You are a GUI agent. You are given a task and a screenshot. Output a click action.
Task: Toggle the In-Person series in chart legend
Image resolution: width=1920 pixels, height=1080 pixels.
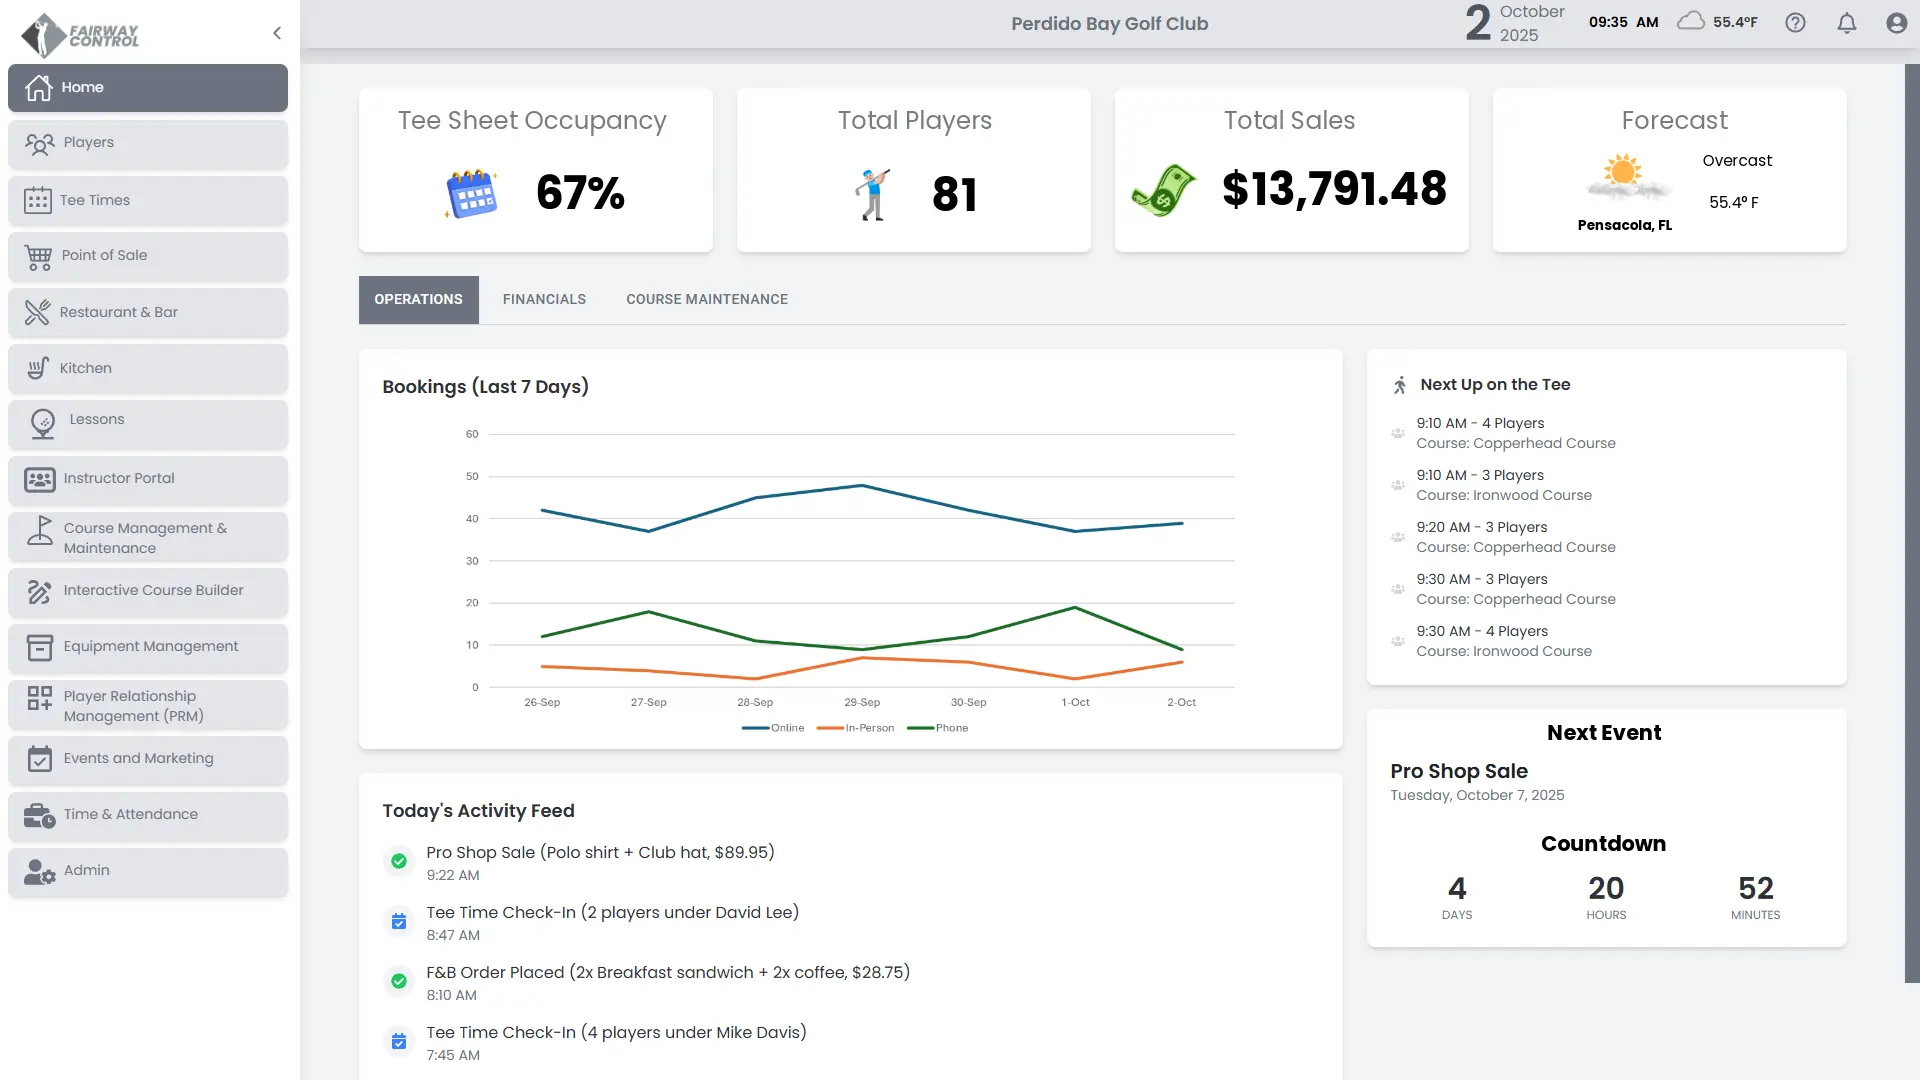click(x=855, y=728)
